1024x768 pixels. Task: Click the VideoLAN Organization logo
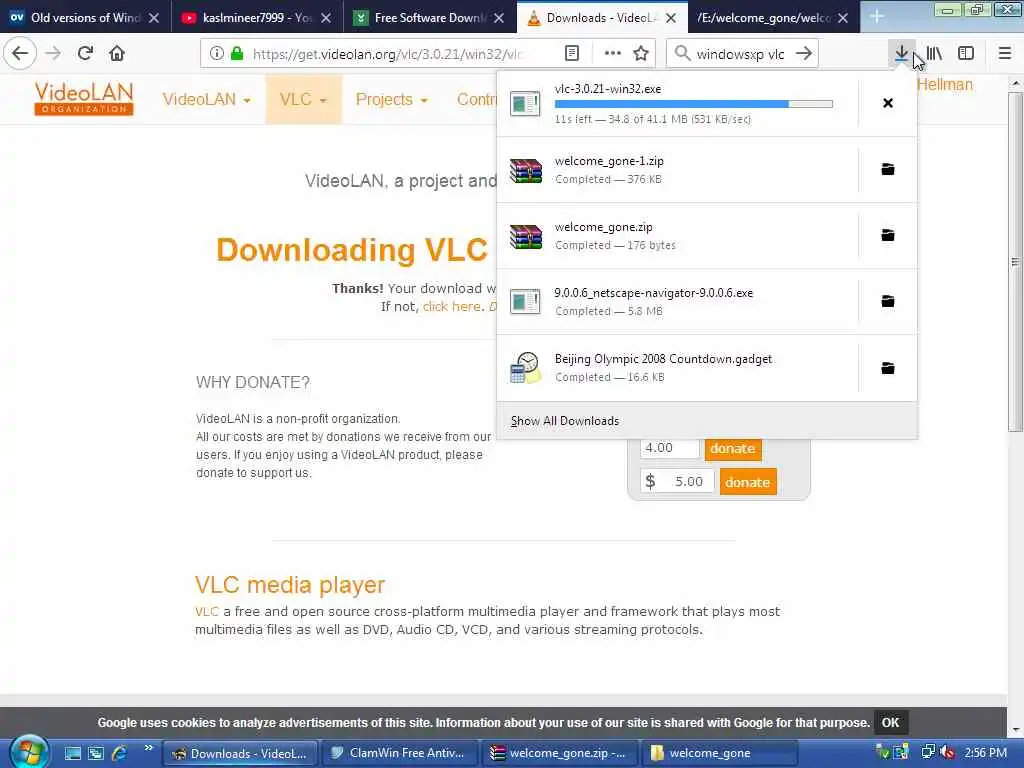coord(84,99)
